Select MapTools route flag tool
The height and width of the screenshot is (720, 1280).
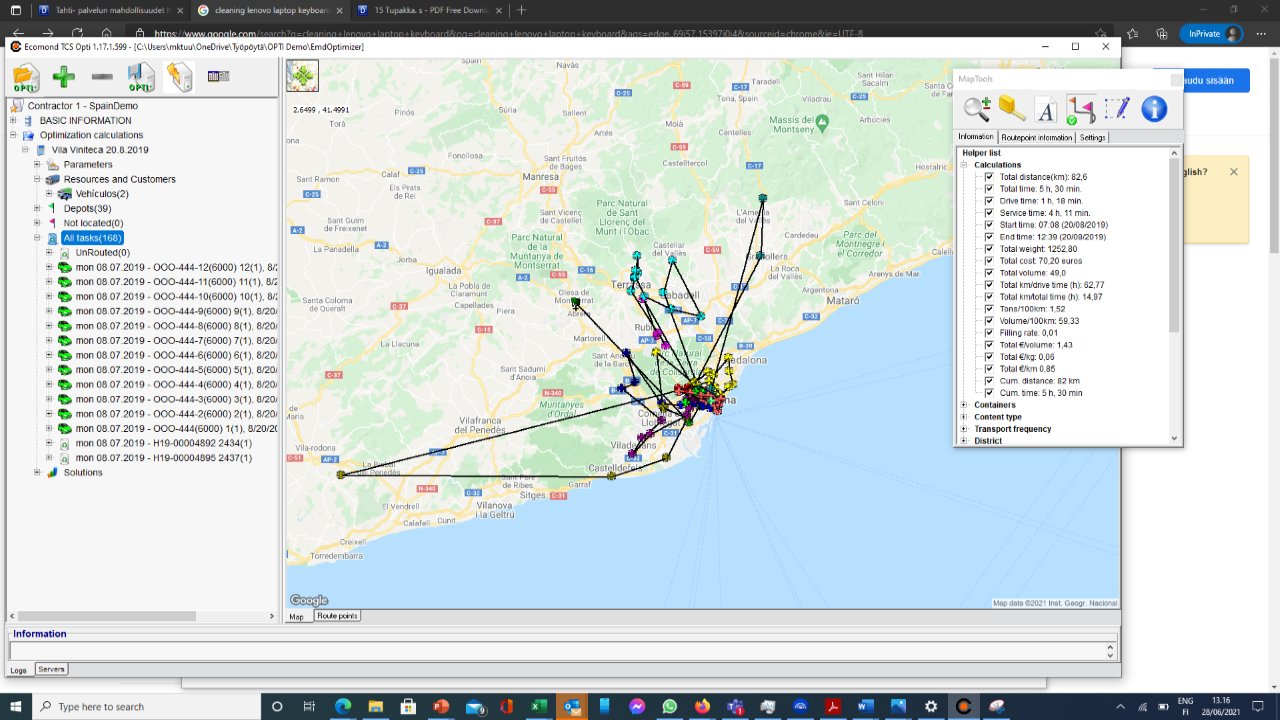[x=1081, y=109]
